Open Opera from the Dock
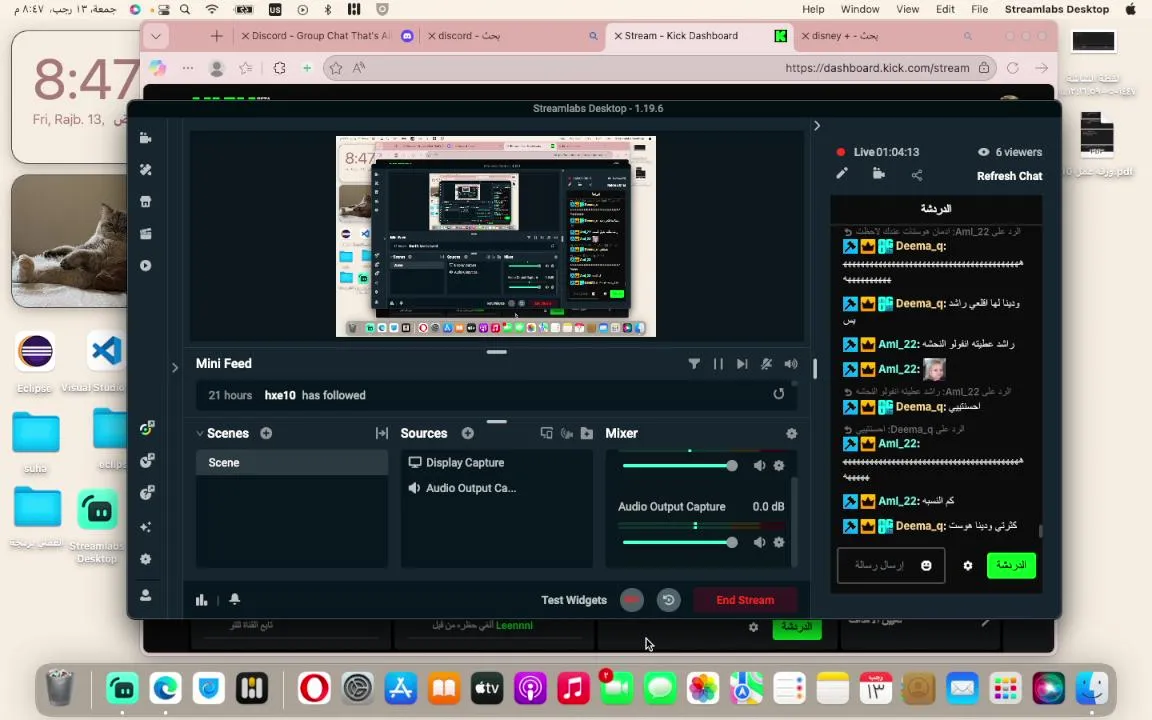Image resolution: width=1152 pixels, height=720 pixels. 314,688
